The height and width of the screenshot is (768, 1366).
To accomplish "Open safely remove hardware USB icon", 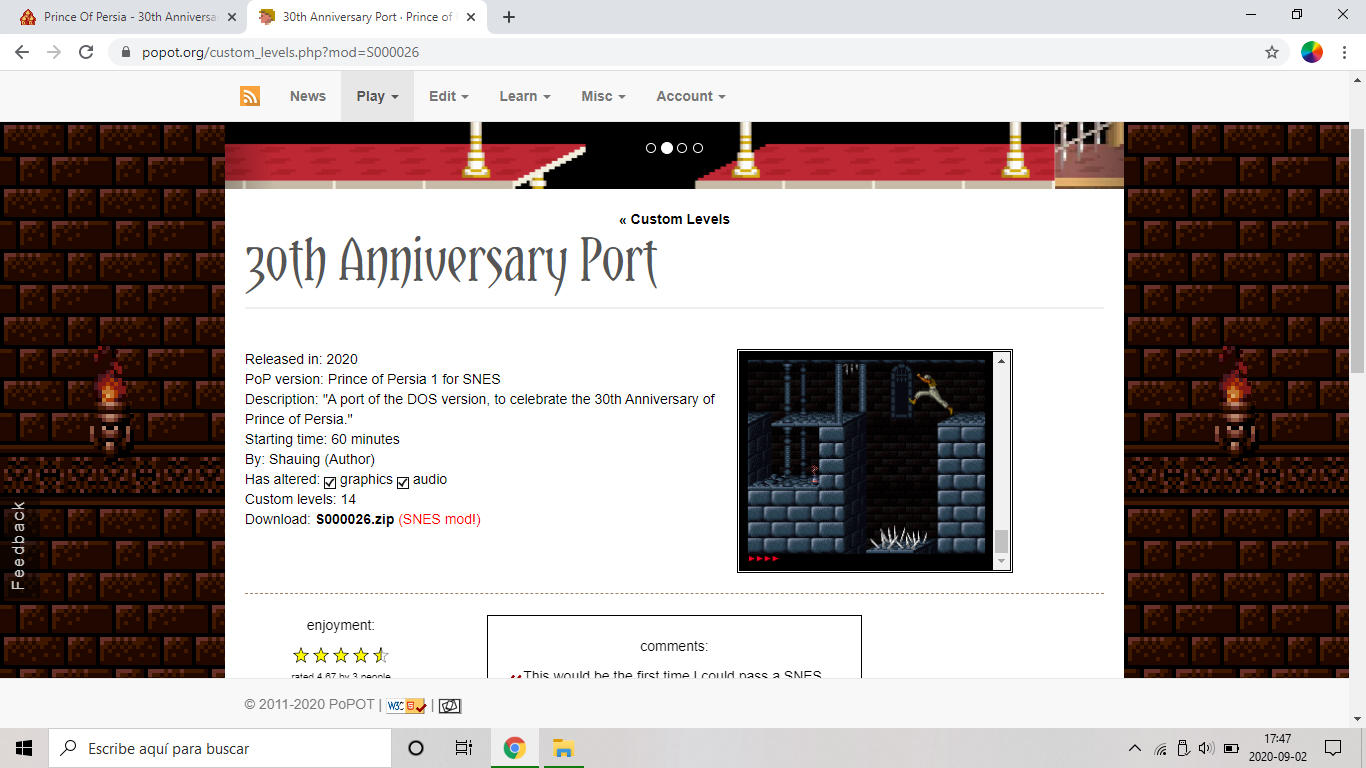I will (x=1183, y=748).
